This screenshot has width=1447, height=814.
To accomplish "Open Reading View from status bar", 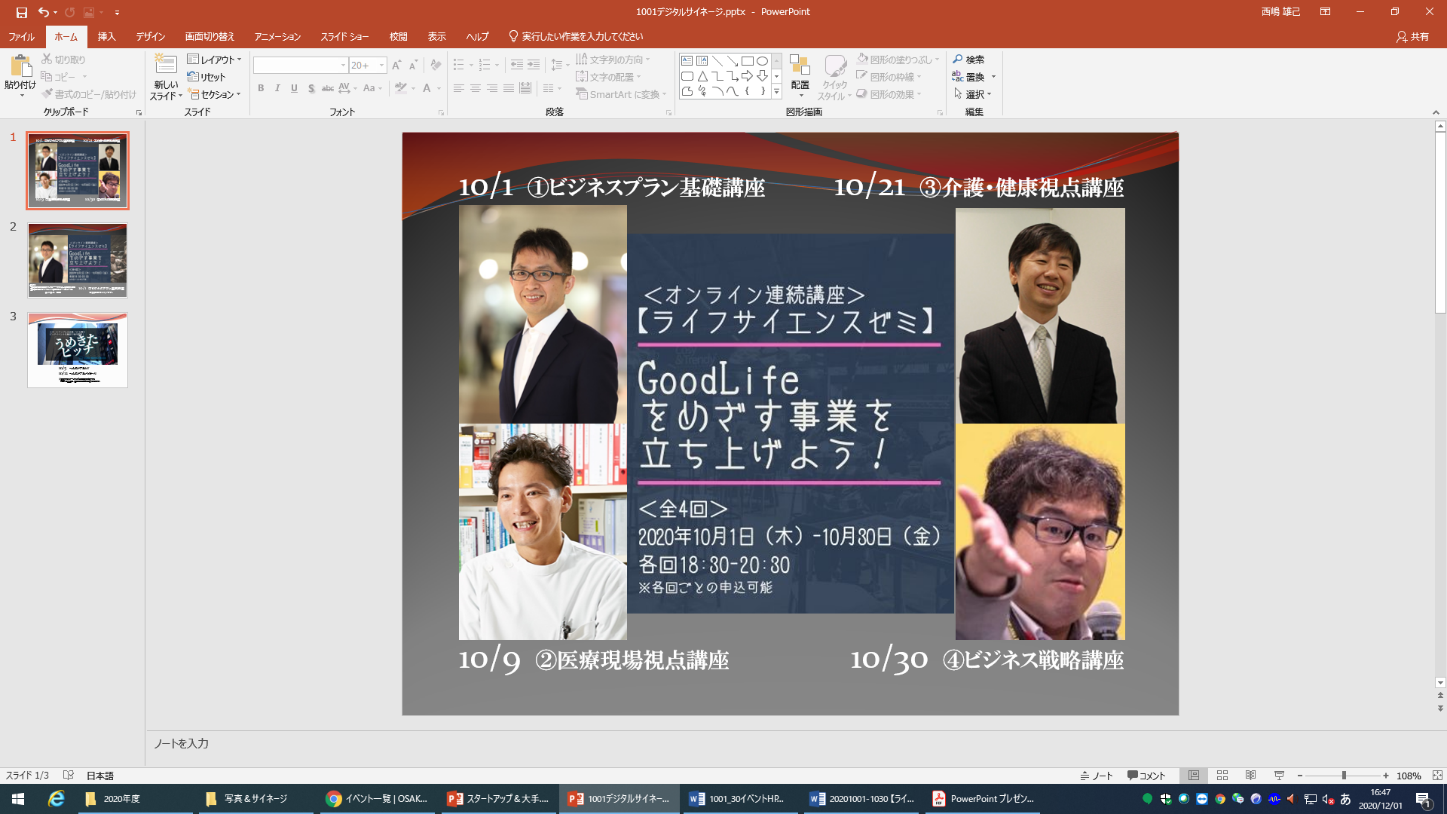I will (1250, 776).
